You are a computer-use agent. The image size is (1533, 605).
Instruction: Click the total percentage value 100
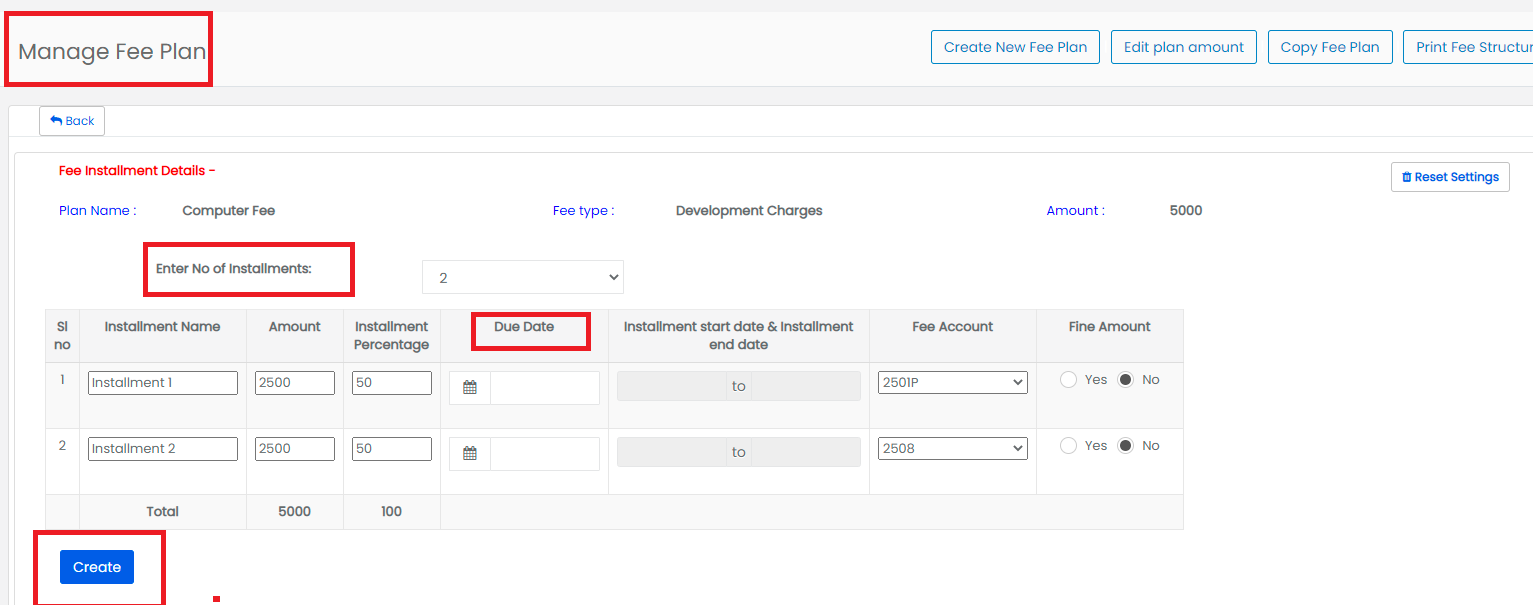tap(392, 512)
